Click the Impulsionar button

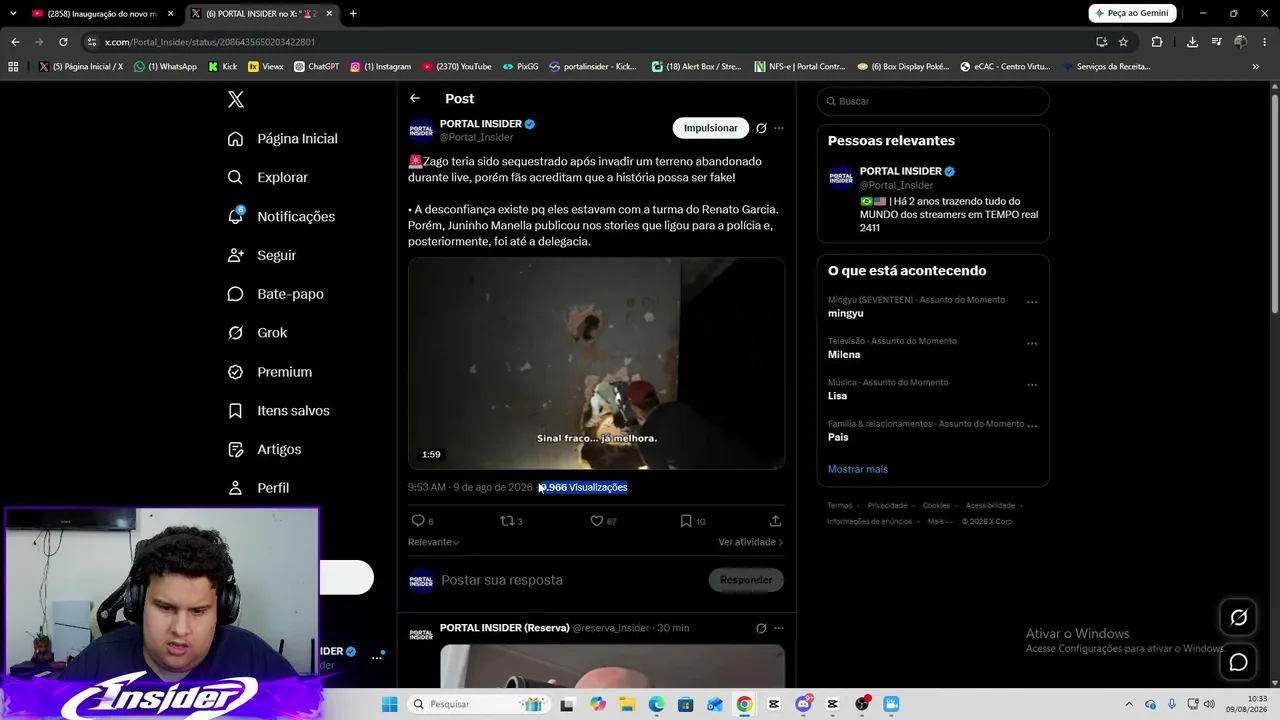tap(710, 128)
